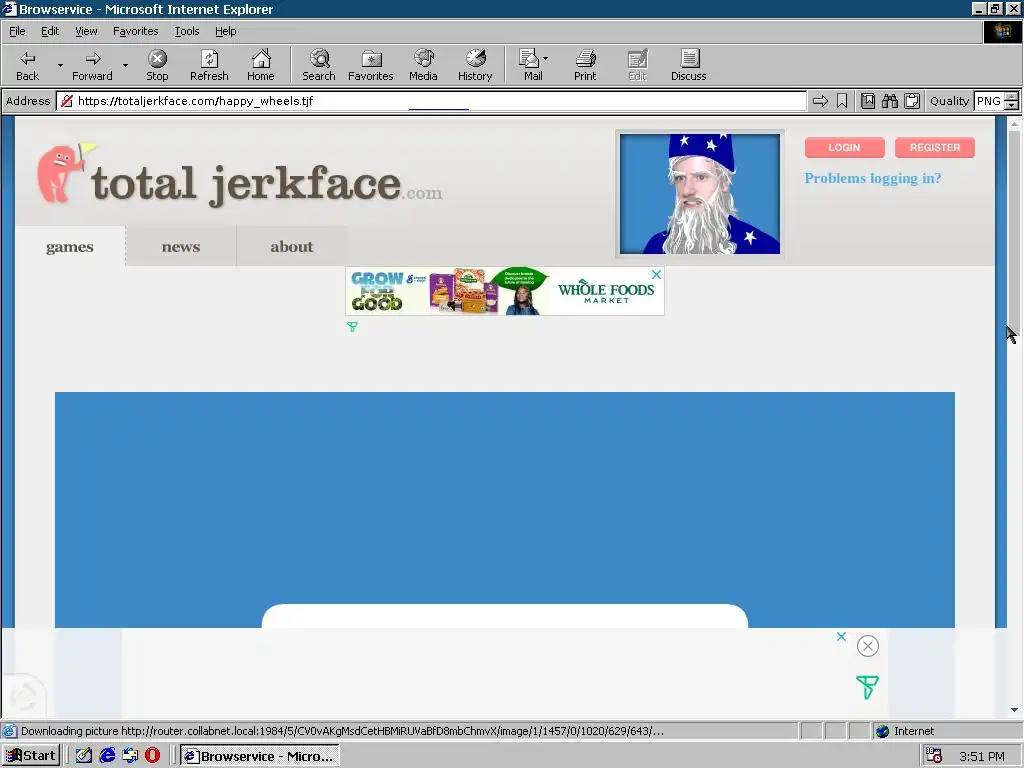Click the system tray clock 3:51 PM
The image size is (1024, 768).
coord(982,756)
